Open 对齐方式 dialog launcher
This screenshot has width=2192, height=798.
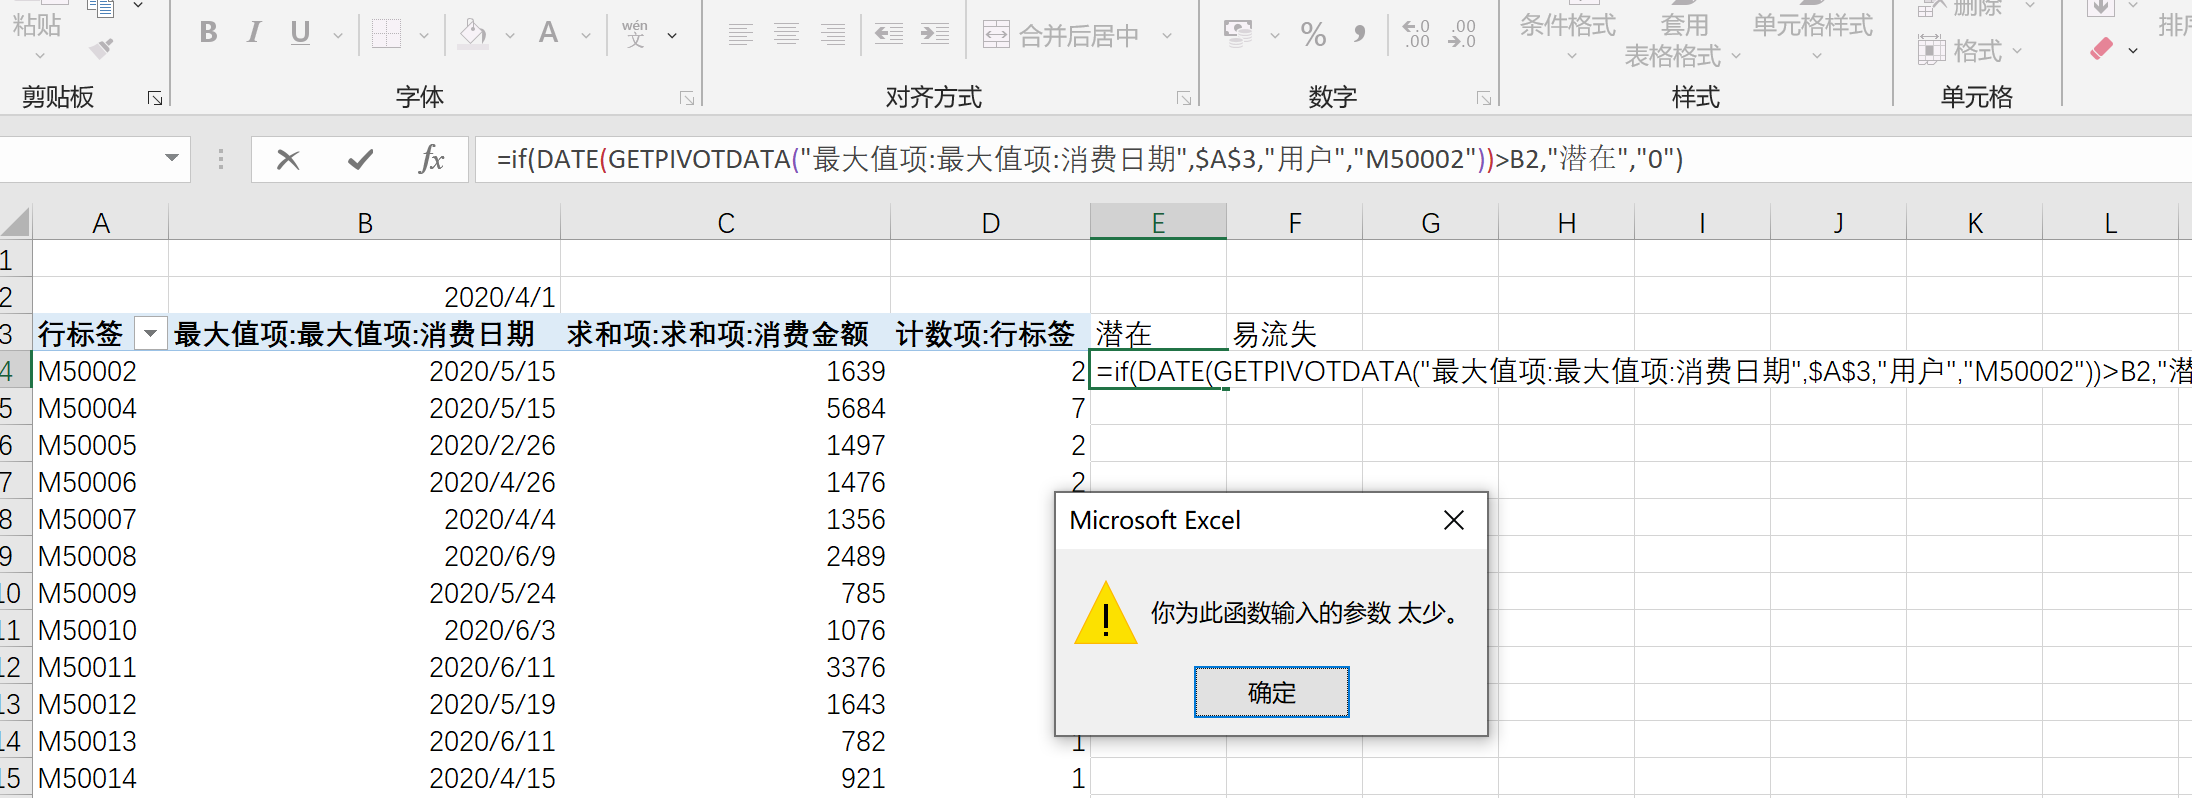tap(1184, 98)
